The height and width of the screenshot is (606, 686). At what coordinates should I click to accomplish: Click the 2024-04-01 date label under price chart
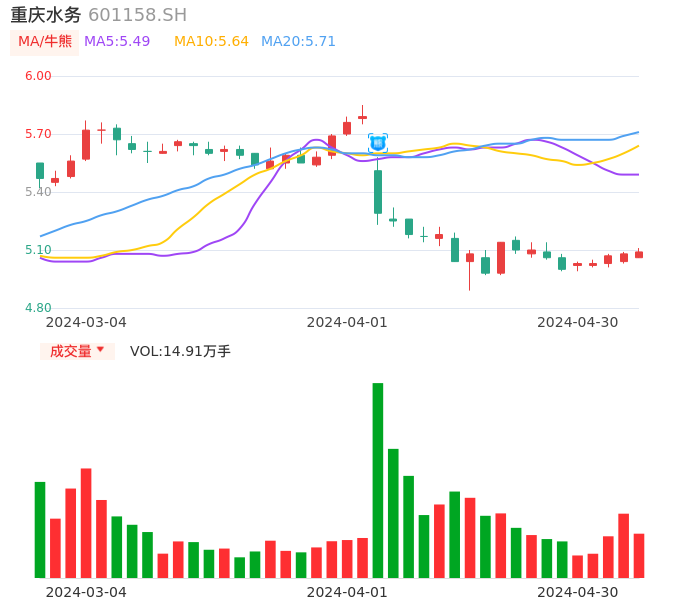(347, 322)
